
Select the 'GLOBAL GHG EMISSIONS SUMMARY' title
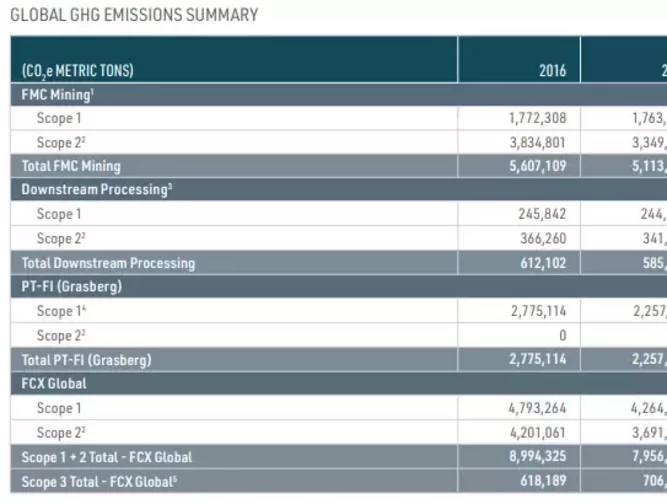tap(134, 15)
